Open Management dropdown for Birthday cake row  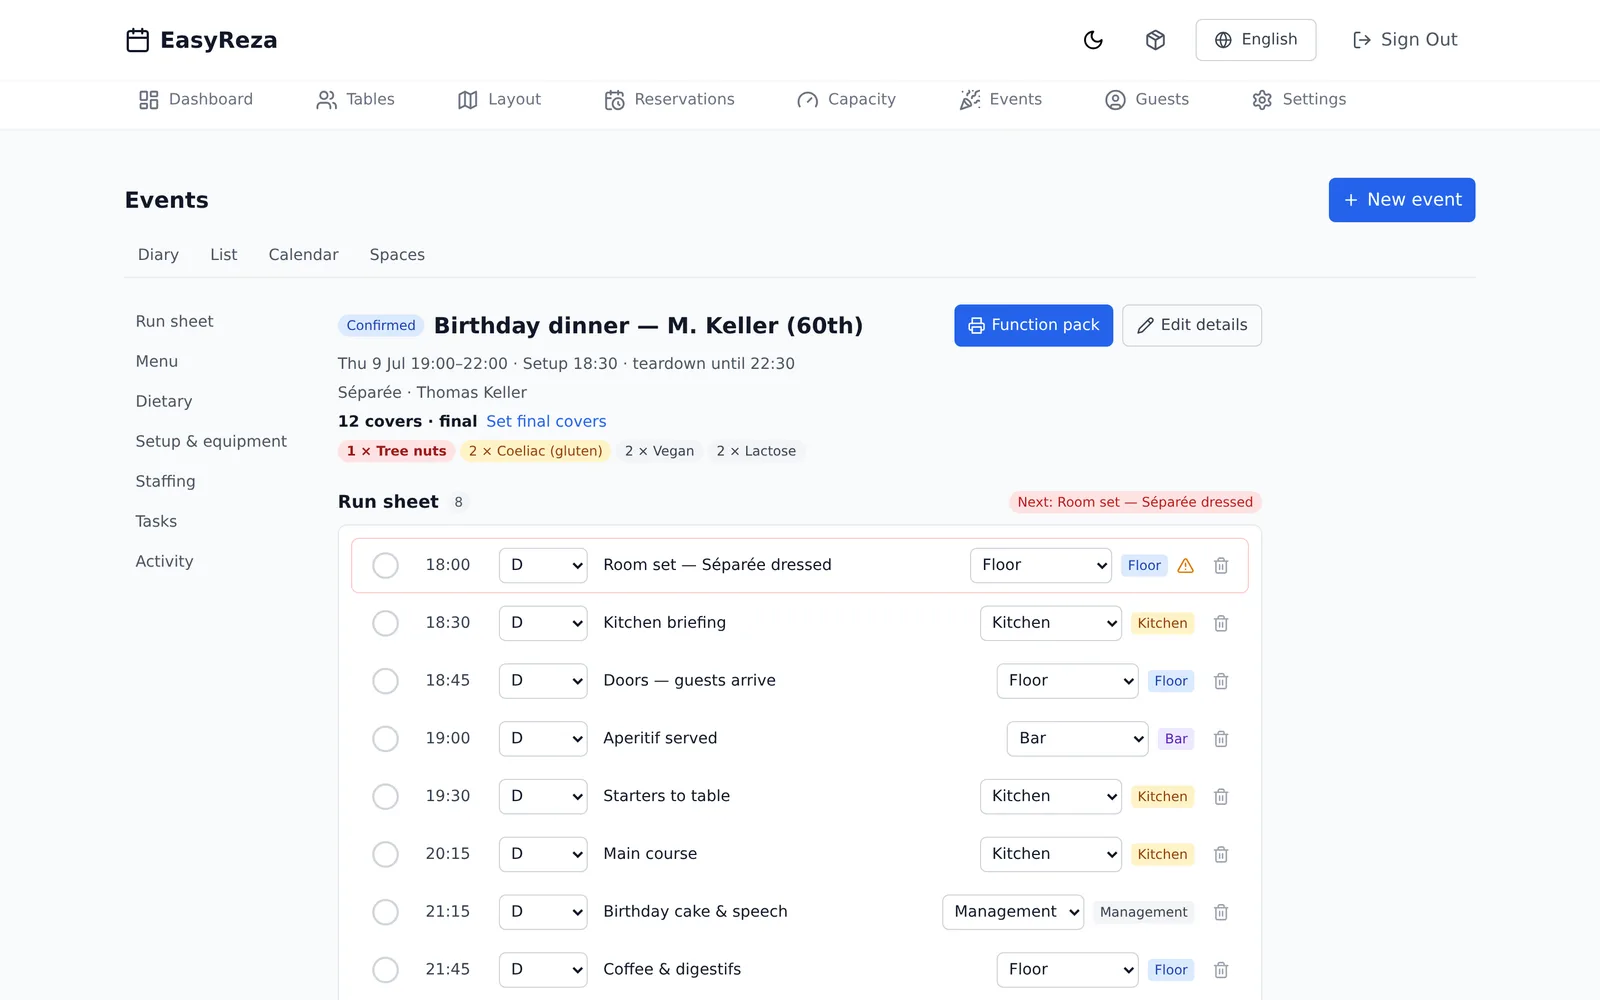click(x=1013, y=913)
